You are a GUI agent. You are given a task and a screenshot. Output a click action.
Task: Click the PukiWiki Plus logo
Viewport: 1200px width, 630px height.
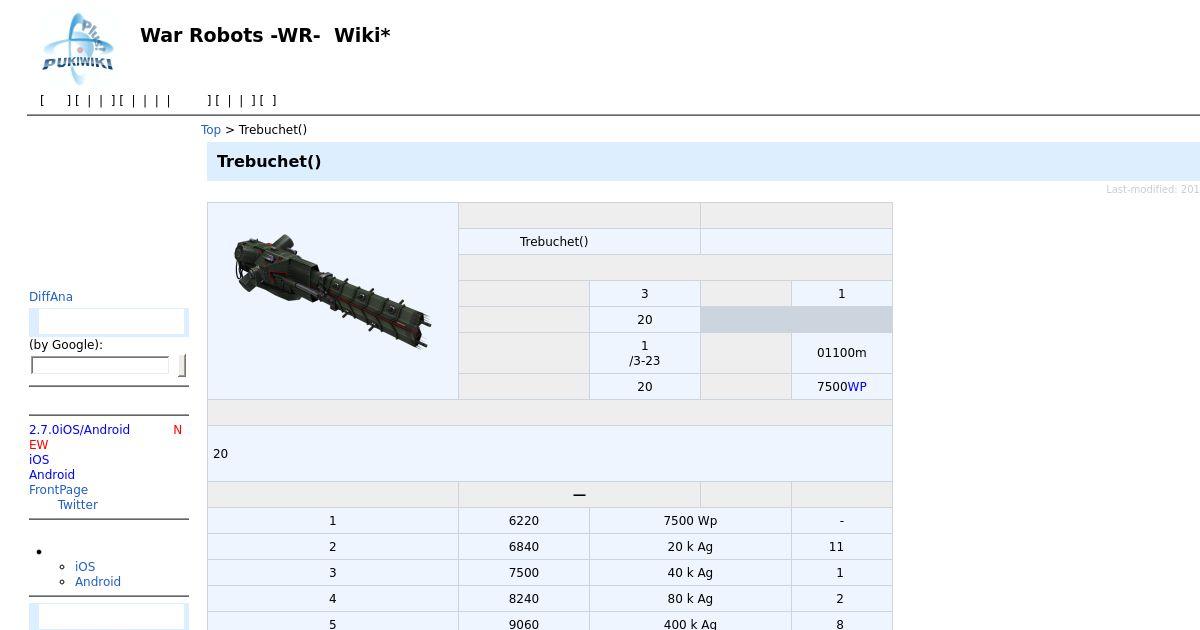click(77, 48)
